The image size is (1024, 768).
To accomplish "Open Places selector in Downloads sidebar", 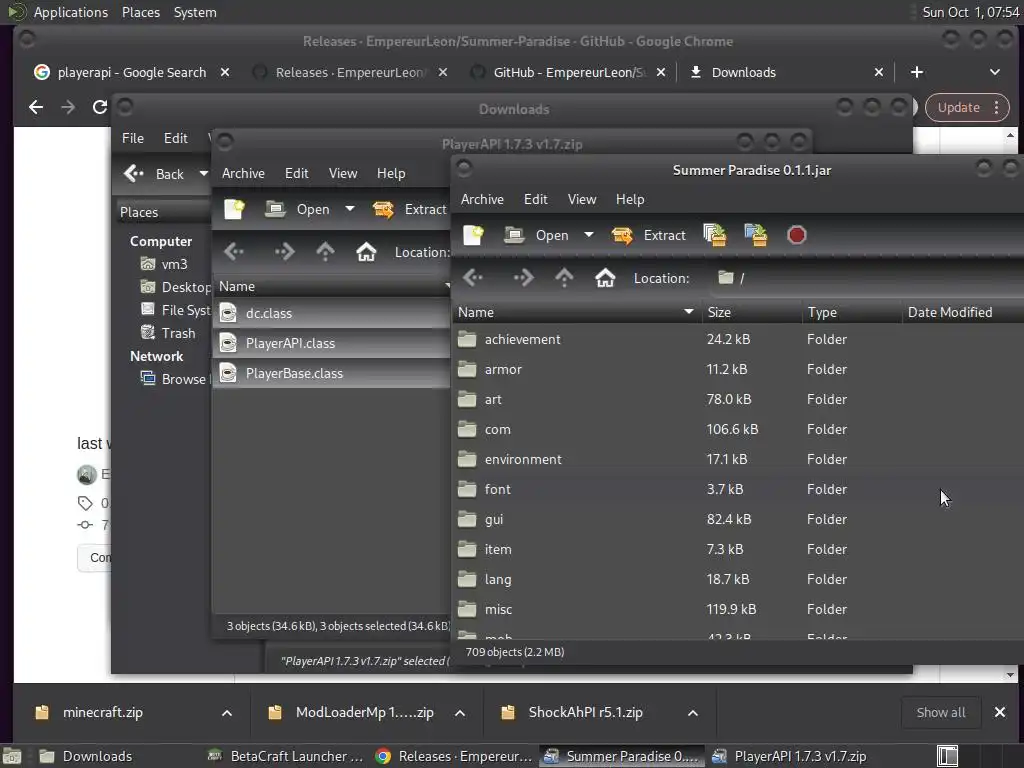I will [163, 212].
